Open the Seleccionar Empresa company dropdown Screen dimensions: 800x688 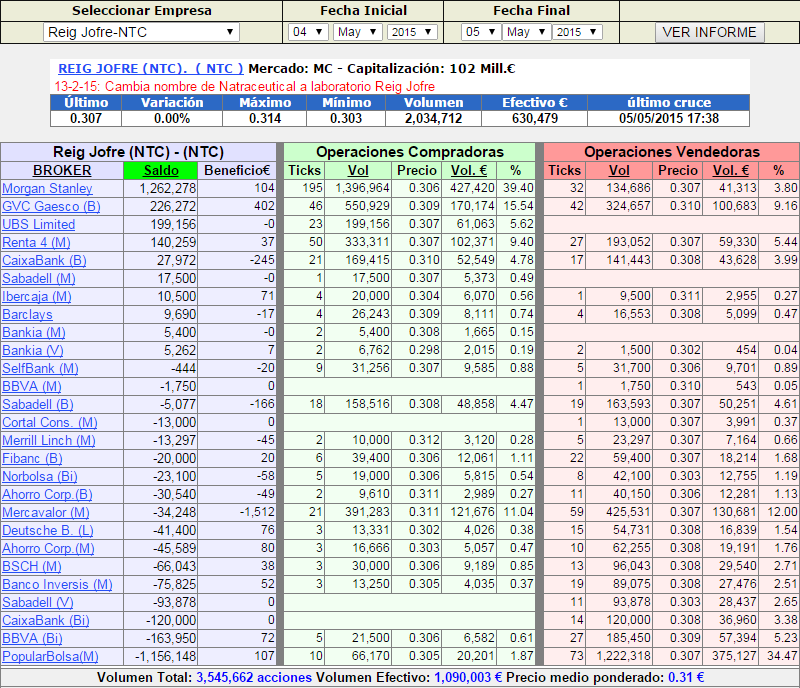click(x=141, y=32)
